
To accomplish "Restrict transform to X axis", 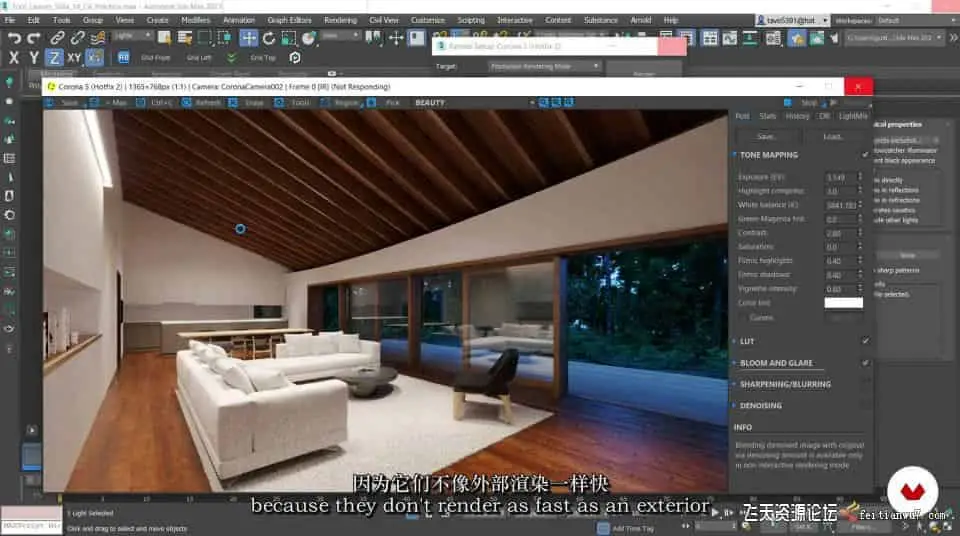I will click(x=14, y=58).
